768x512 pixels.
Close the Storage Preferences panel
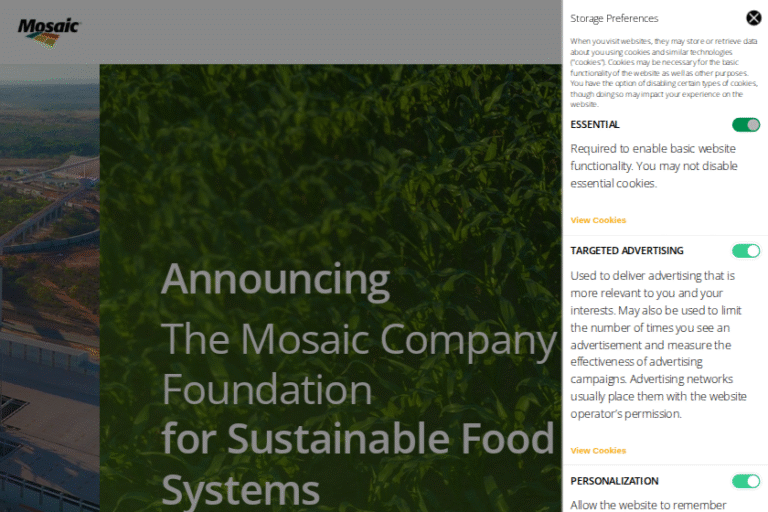[754, 18]
